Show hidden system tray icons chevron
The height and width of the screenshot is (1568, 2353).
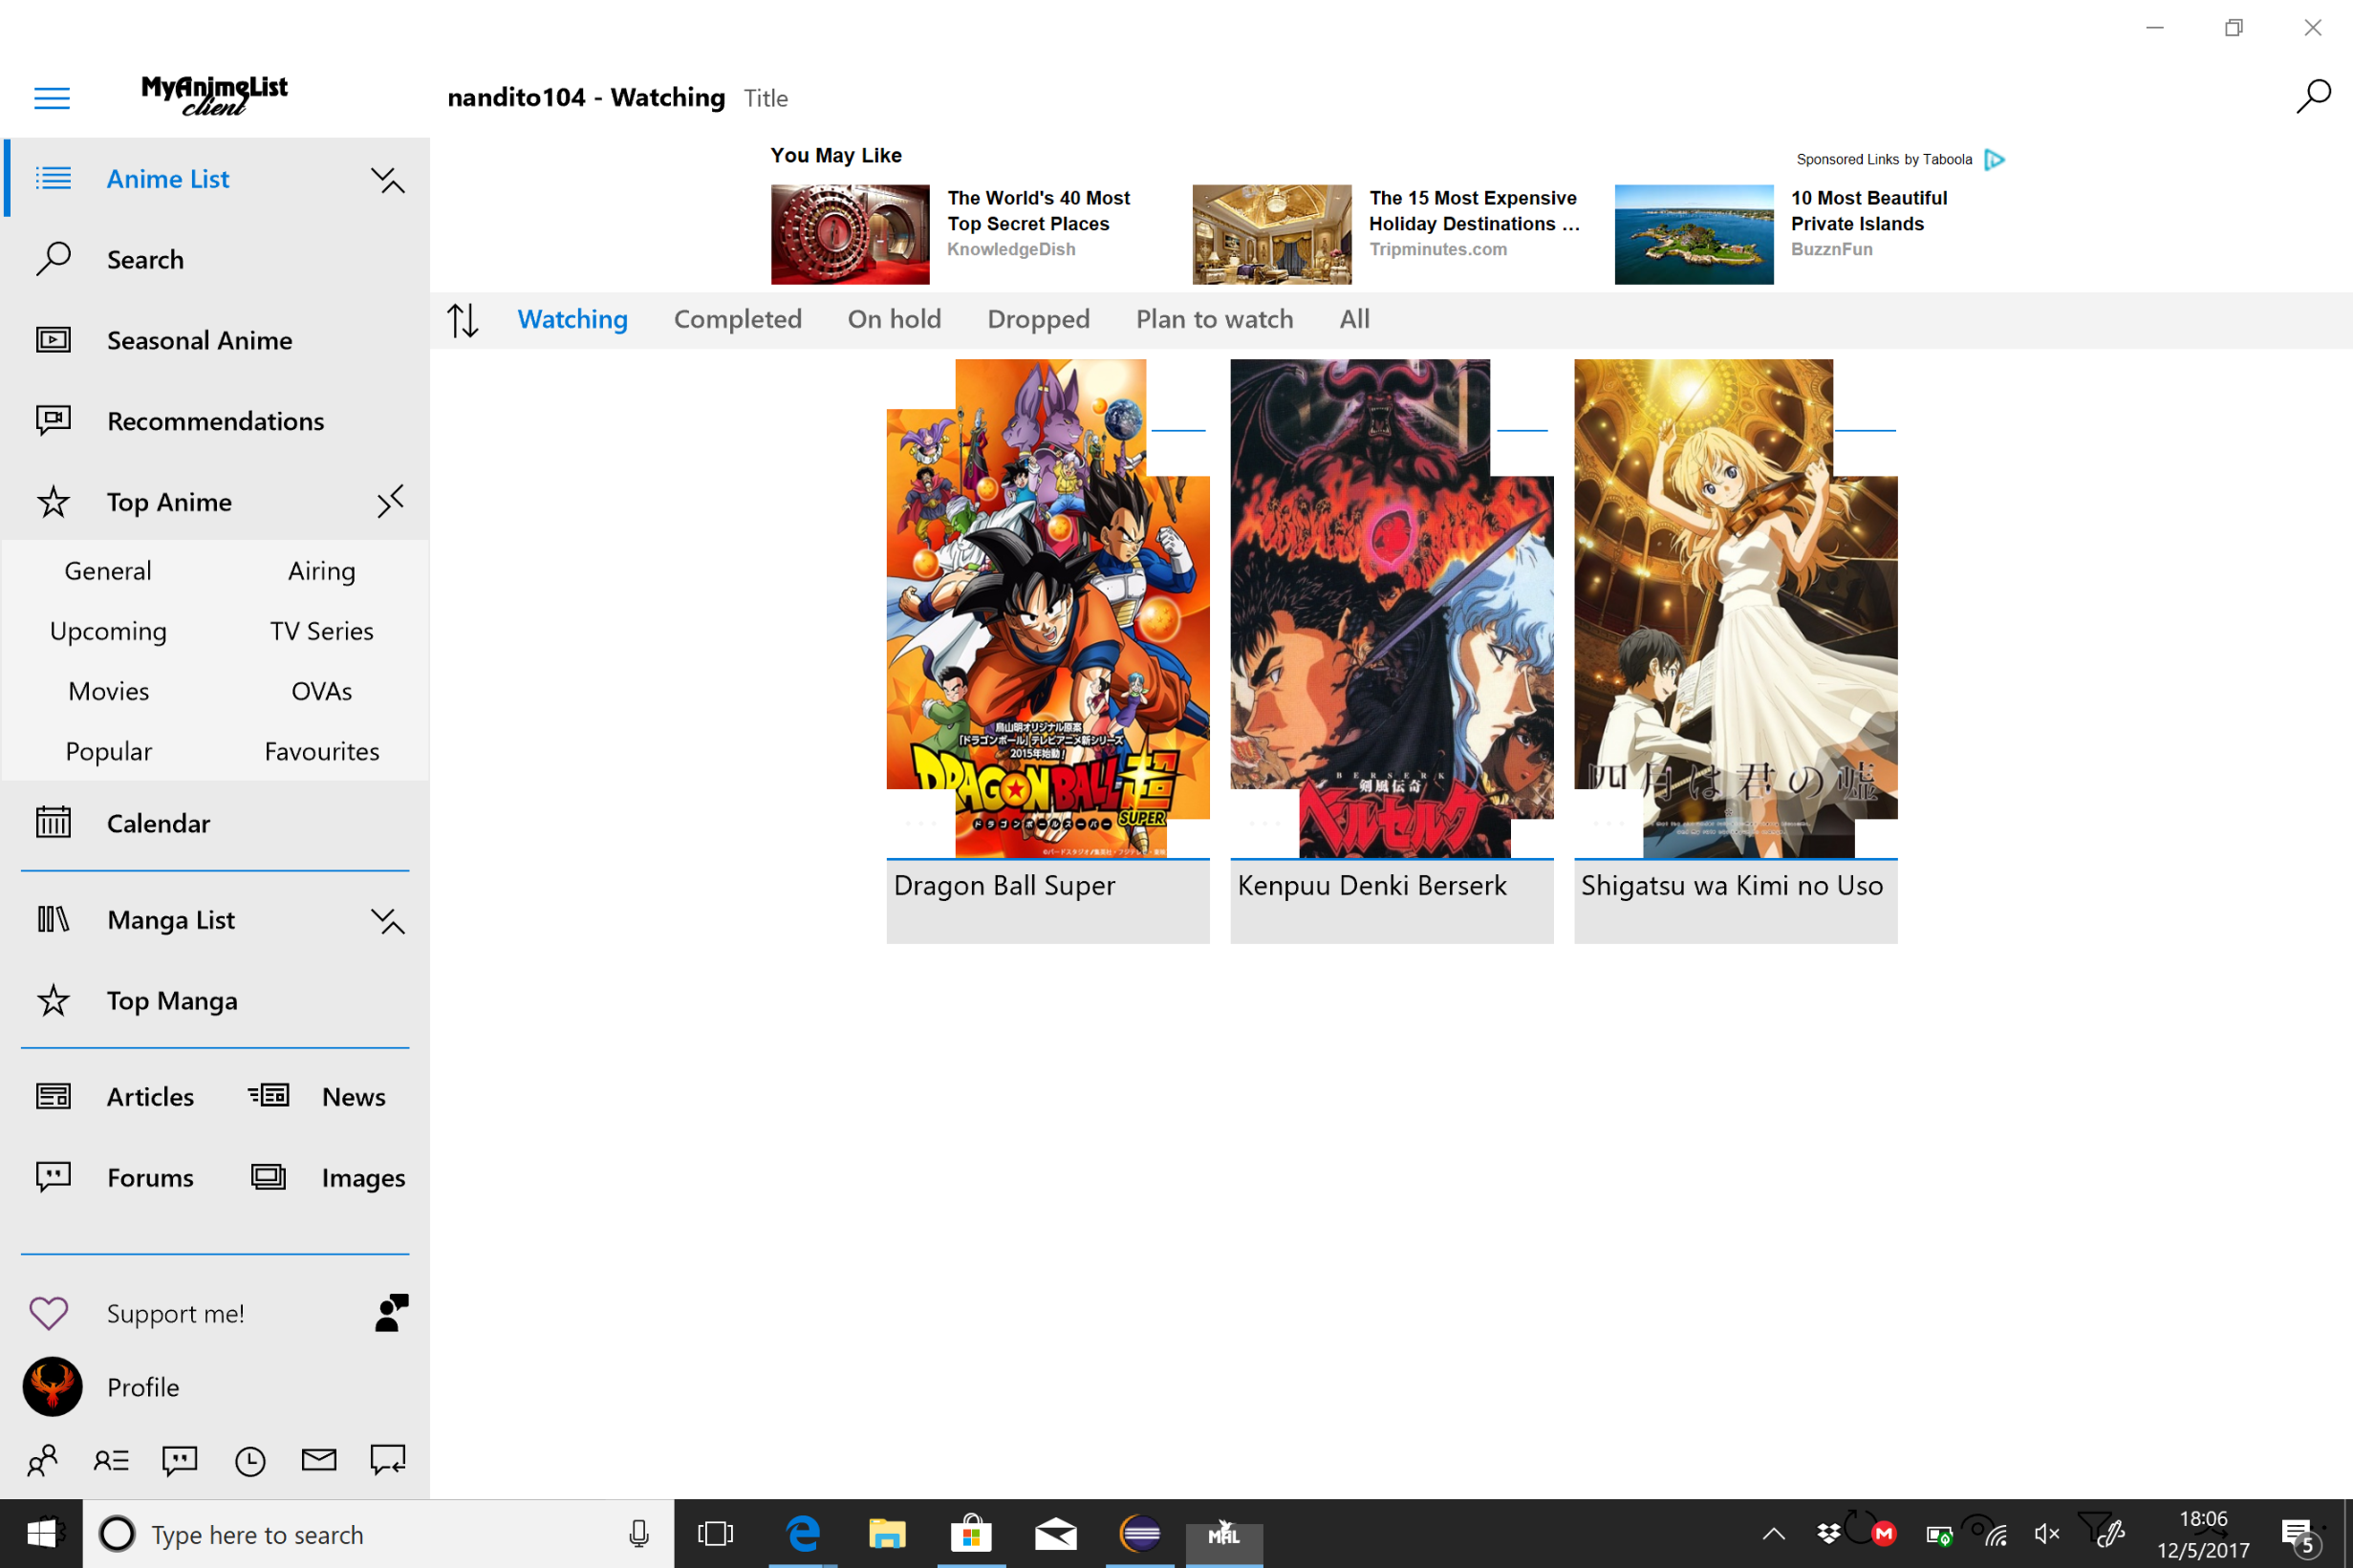[x=1773, y=1534]
